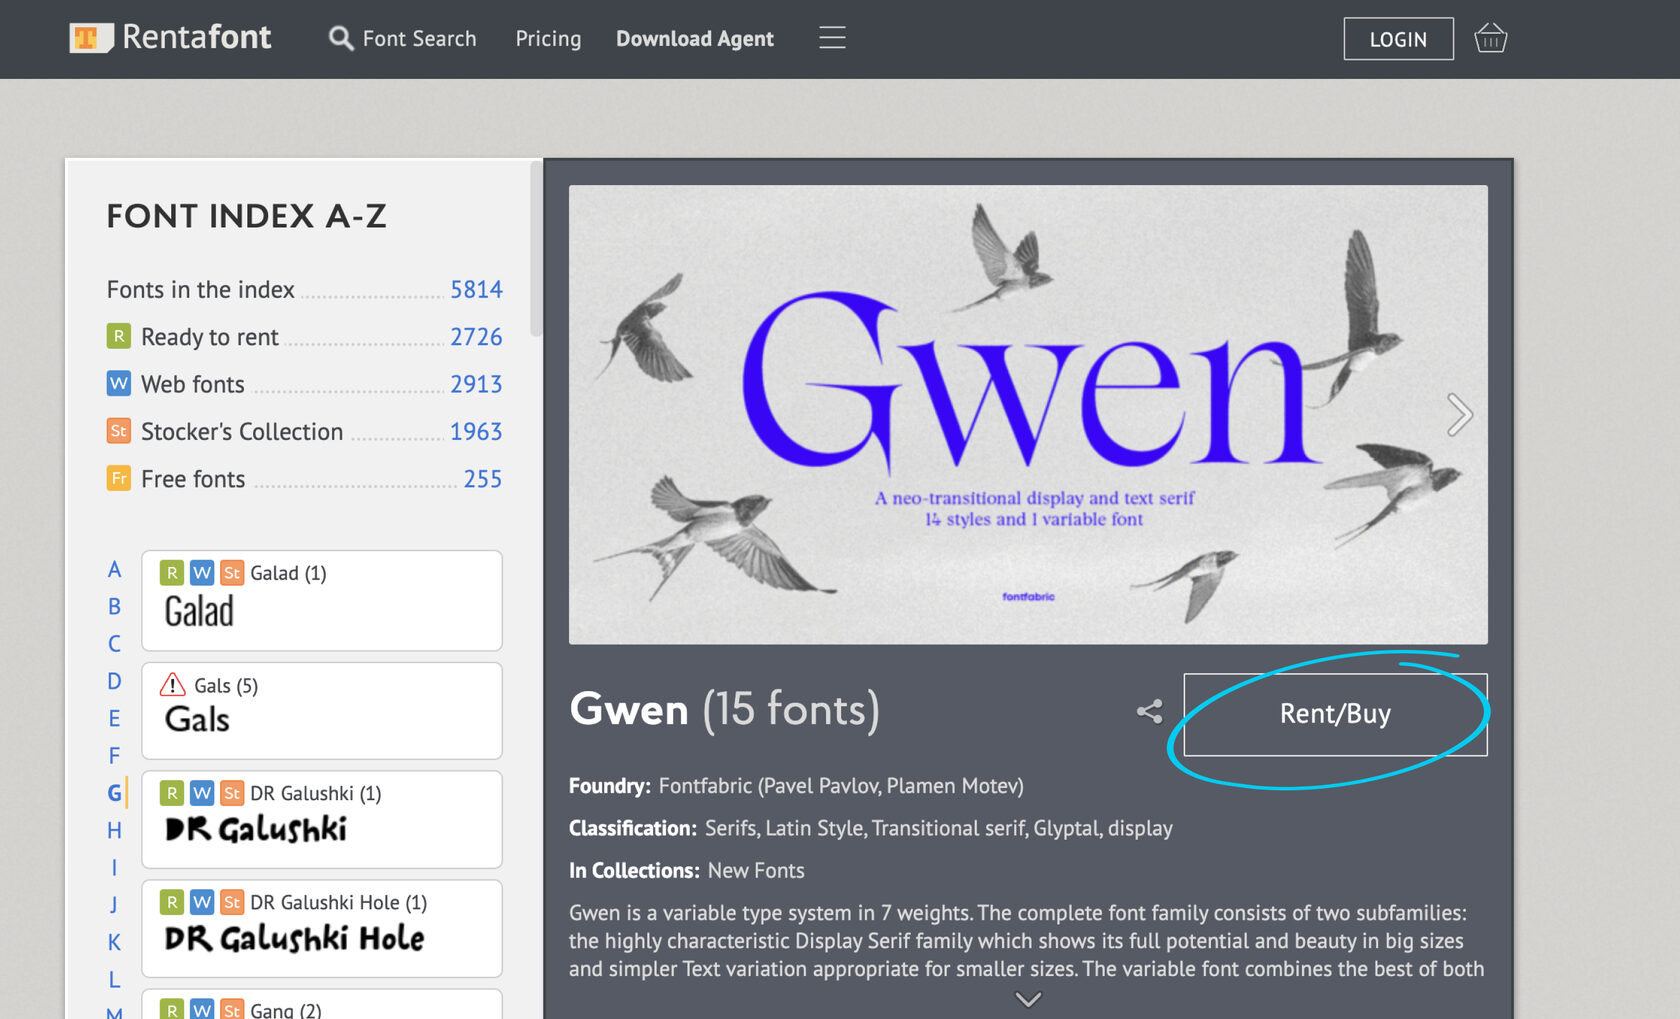Screen dimensions: 1680x1019
Task: Open the DR Galushki font sample preview
Action: pyautogui.click(x=256, y=829)
